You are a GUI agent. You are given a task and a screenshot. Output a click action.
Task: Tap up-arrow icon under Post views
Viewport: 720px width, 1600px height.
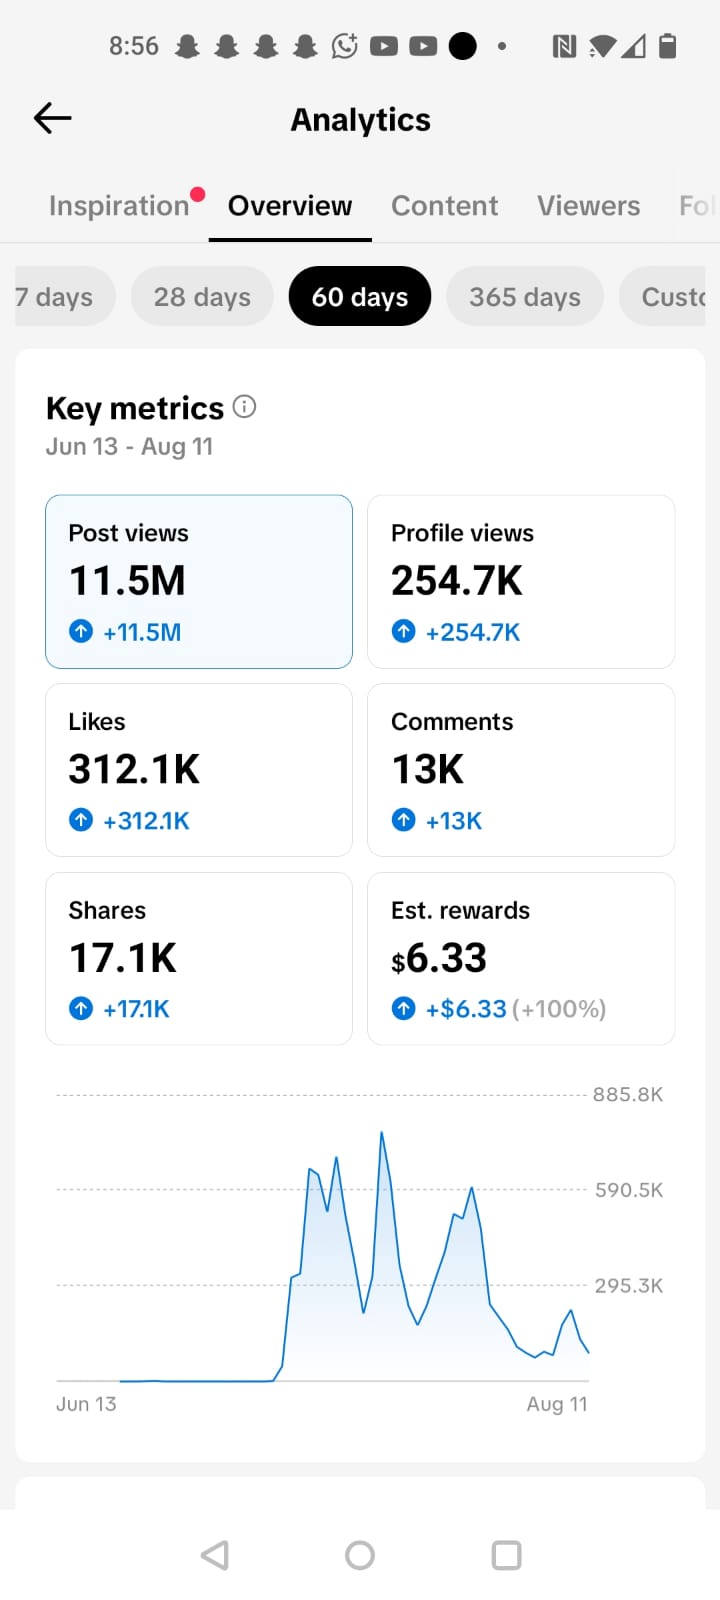point(81,631)
